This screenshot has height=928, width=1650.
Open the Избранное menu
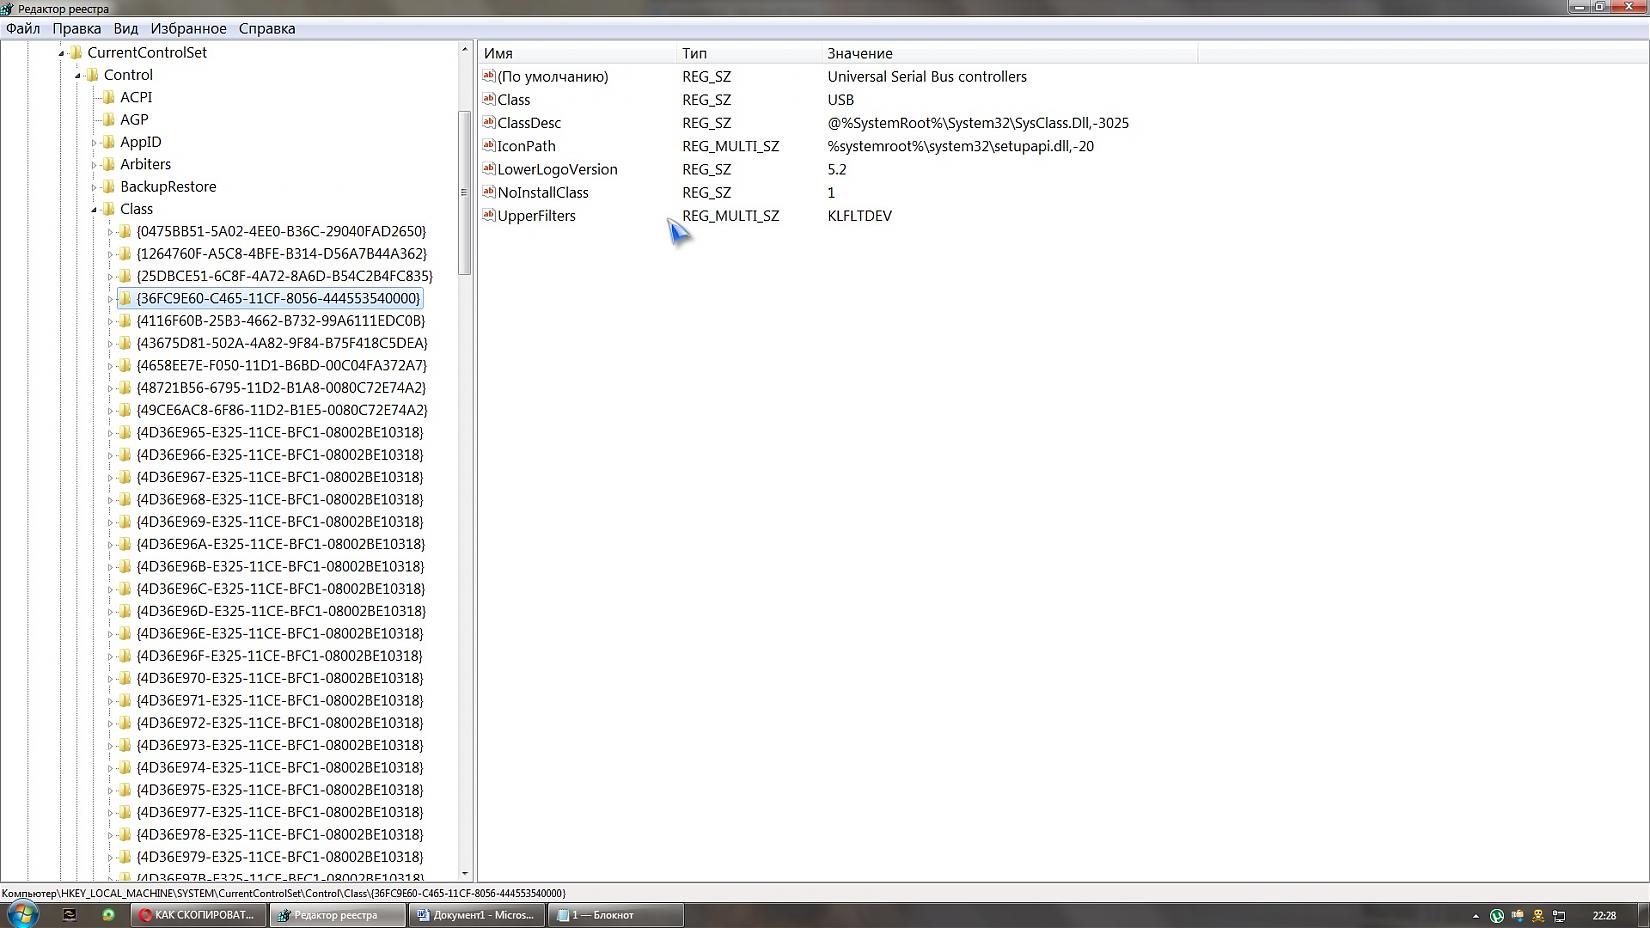[x=188, y=28]
